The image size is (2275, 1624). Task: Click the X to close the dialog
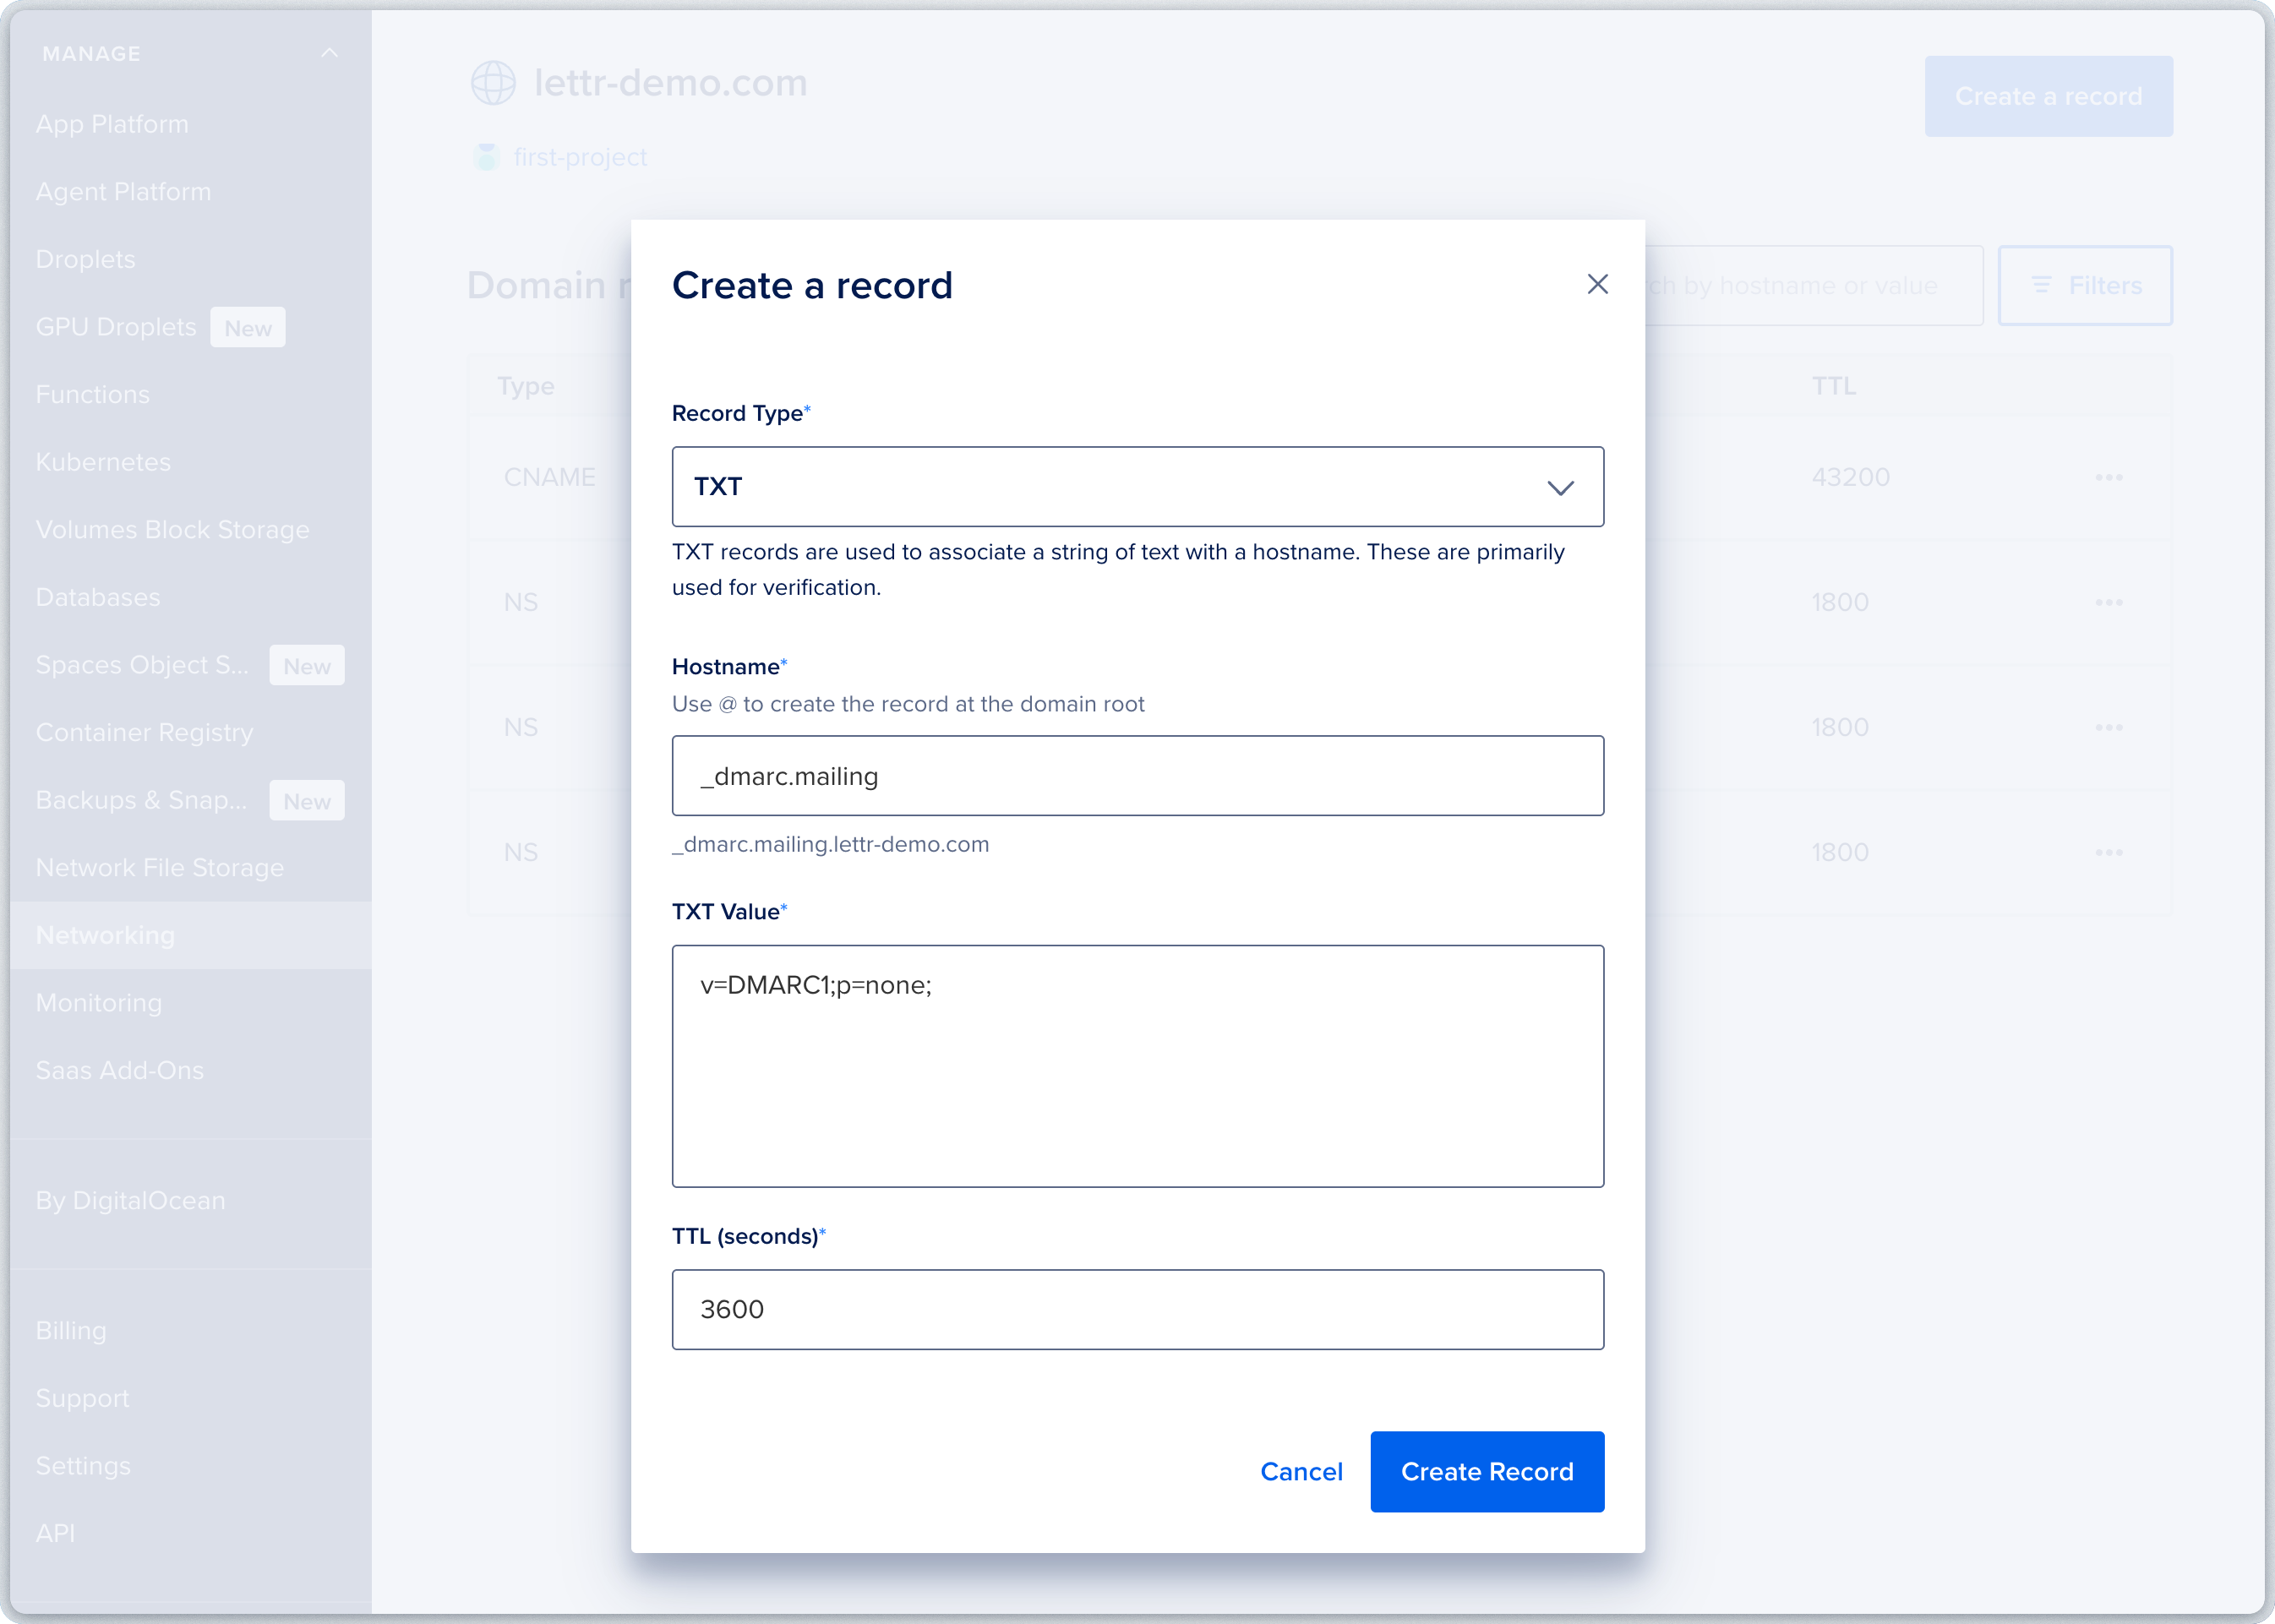coord(1597,284)
